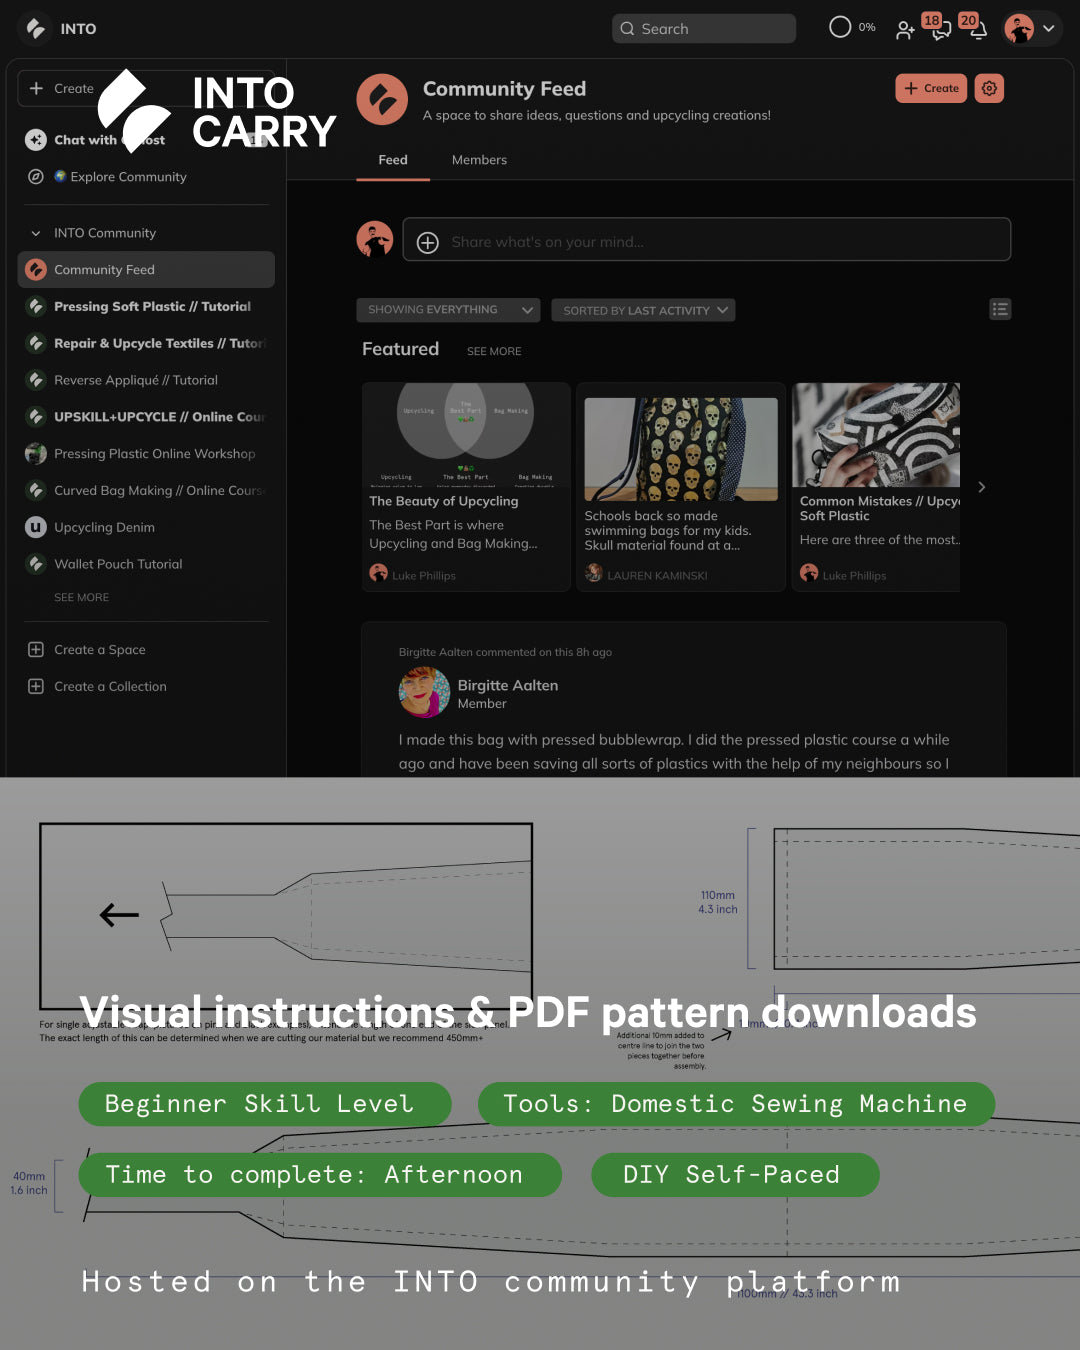Click See More beside Featured
Viewport: 1080px width, 1350px height.
(494, 351)
